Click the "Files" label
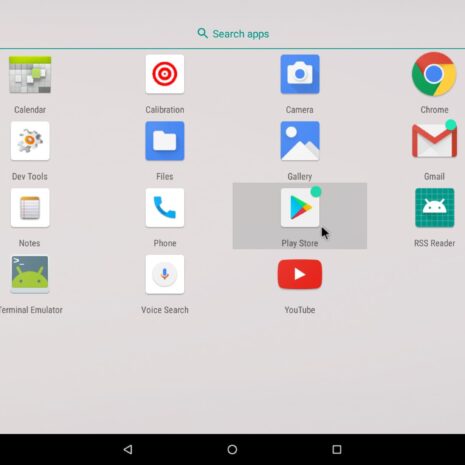Image resolution: width=465 pixels, height=465 pixels. tap(165, 176)
